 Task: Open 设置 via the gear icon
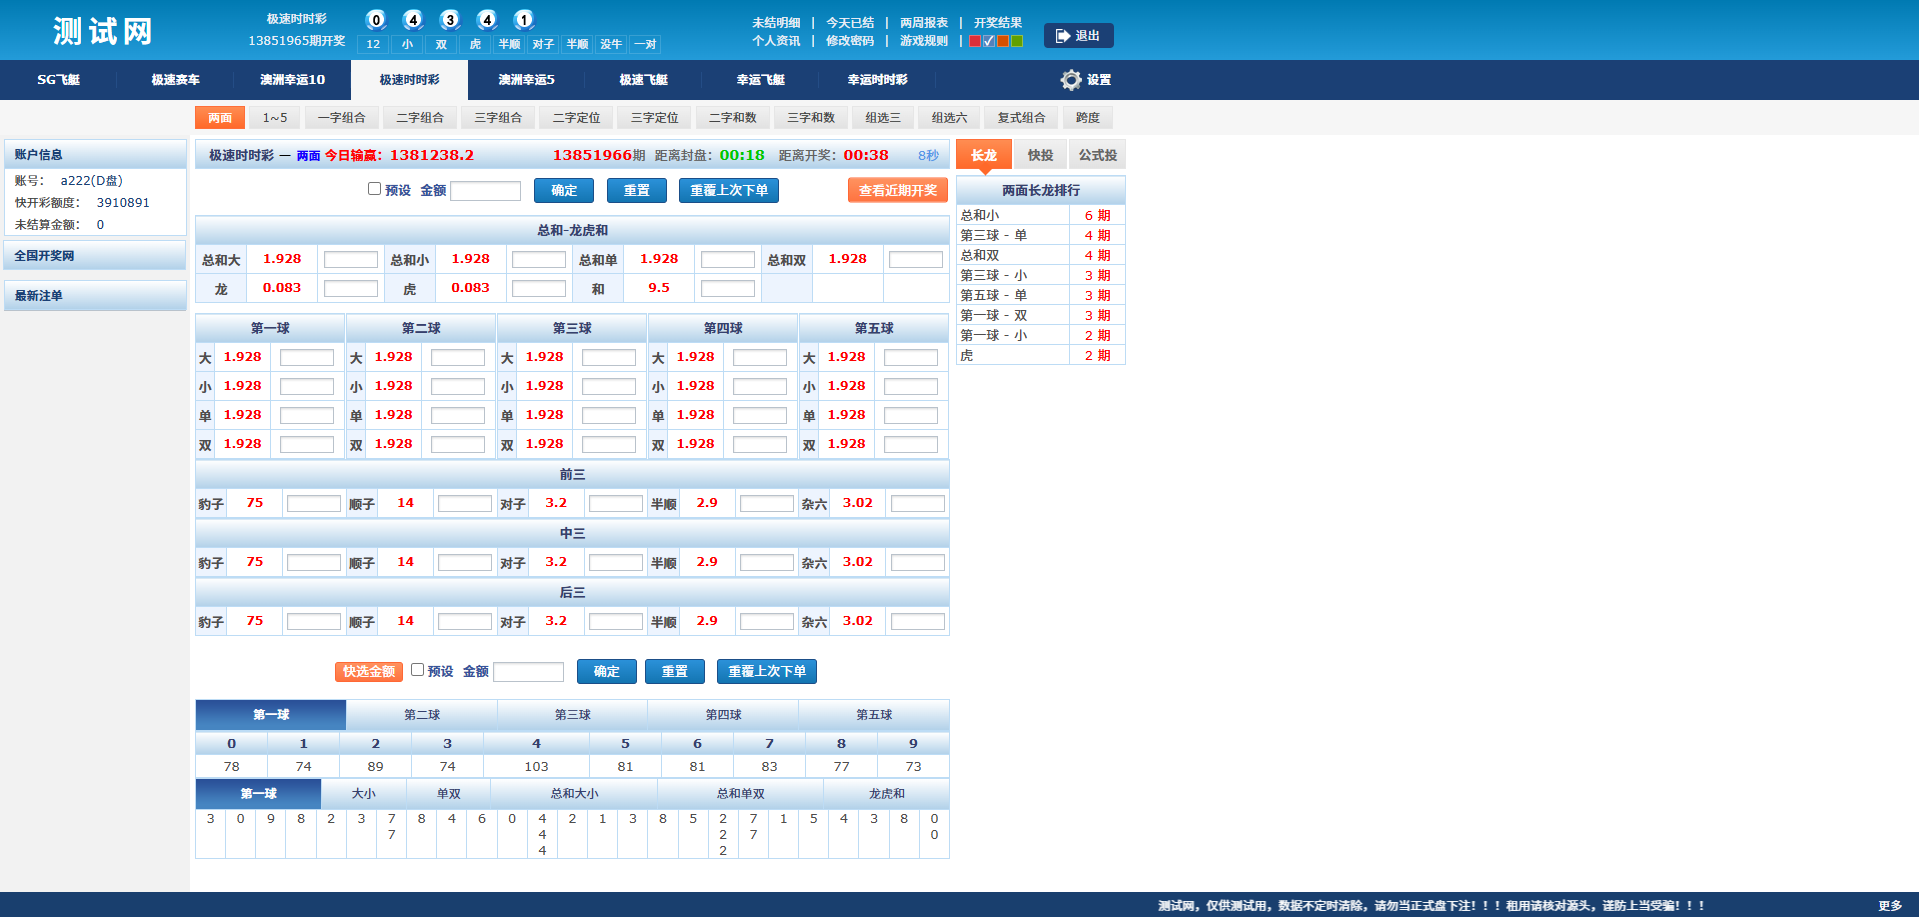click(x=1071, y=80)
